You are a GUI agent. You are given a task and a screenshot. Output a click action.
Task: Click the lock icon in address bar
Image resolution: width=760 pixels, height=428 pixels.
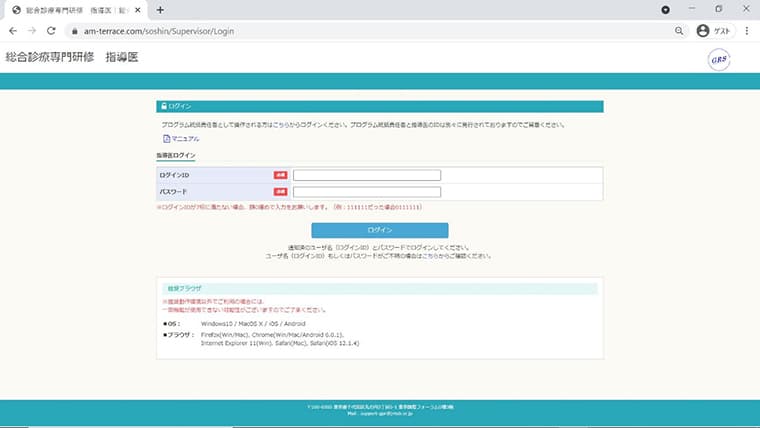(x=74, y=31)
